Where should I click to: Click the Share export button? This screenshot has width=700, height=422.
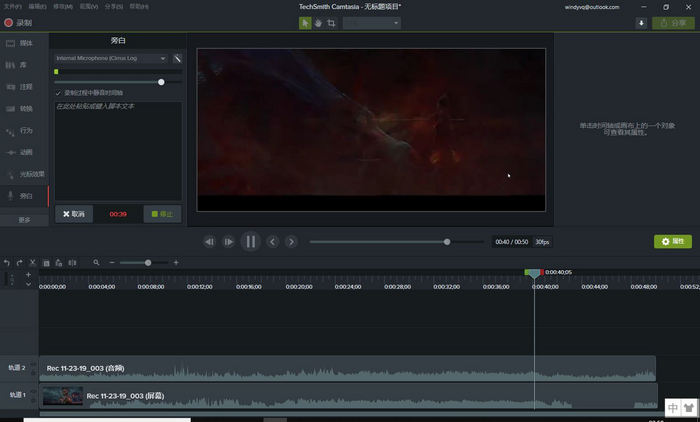(x=673, y=23)
